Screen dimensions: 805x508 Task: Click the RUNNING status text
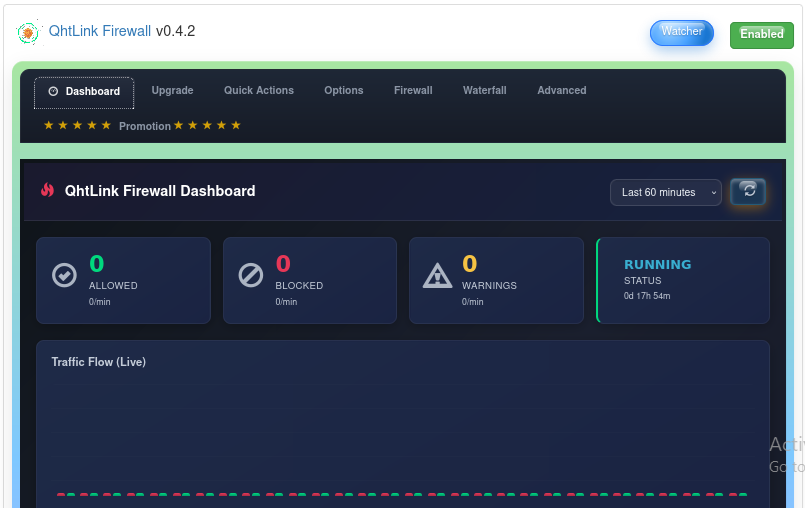tap(658, 265)
